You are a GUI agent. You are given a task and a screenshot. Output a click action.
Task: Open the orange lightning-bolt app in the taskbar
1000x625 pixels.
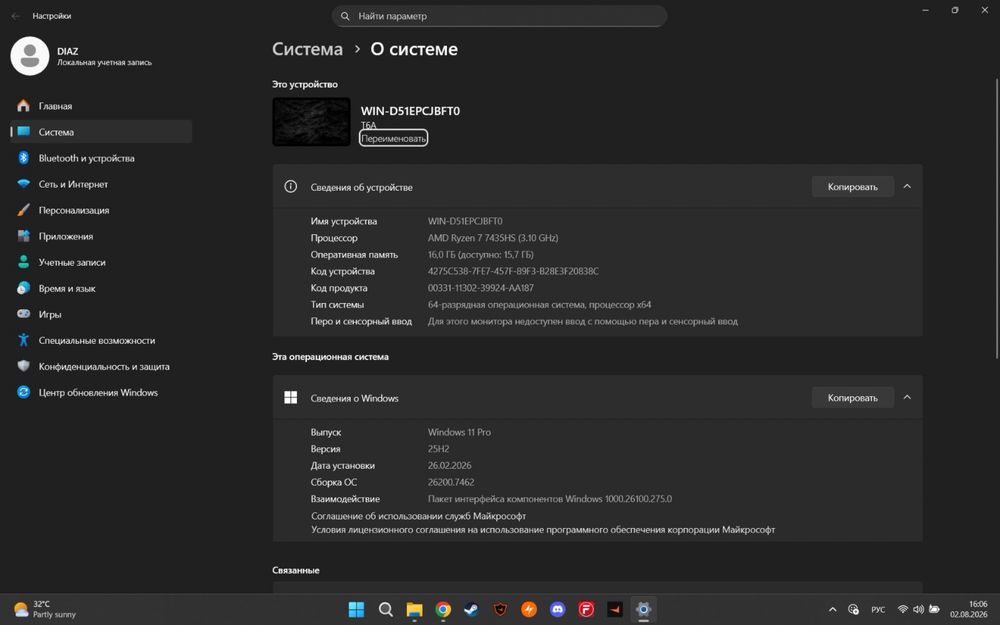(x=529, y=610)
